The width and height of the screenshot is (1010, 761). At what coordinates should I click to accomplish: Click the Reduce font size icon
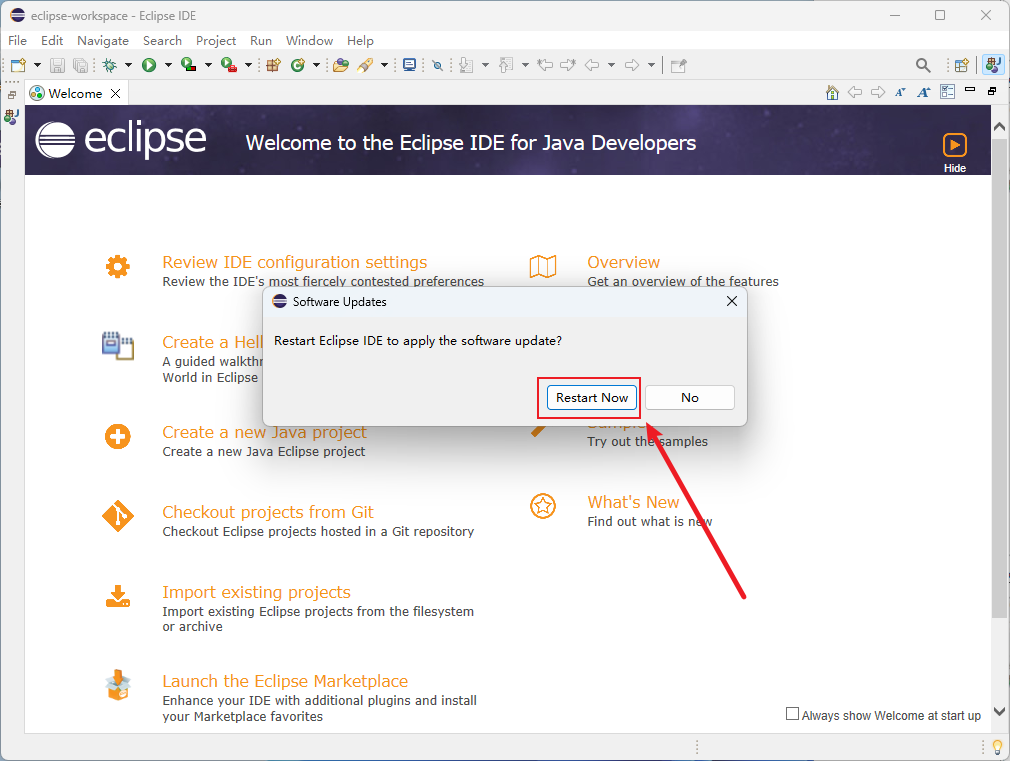900,93
